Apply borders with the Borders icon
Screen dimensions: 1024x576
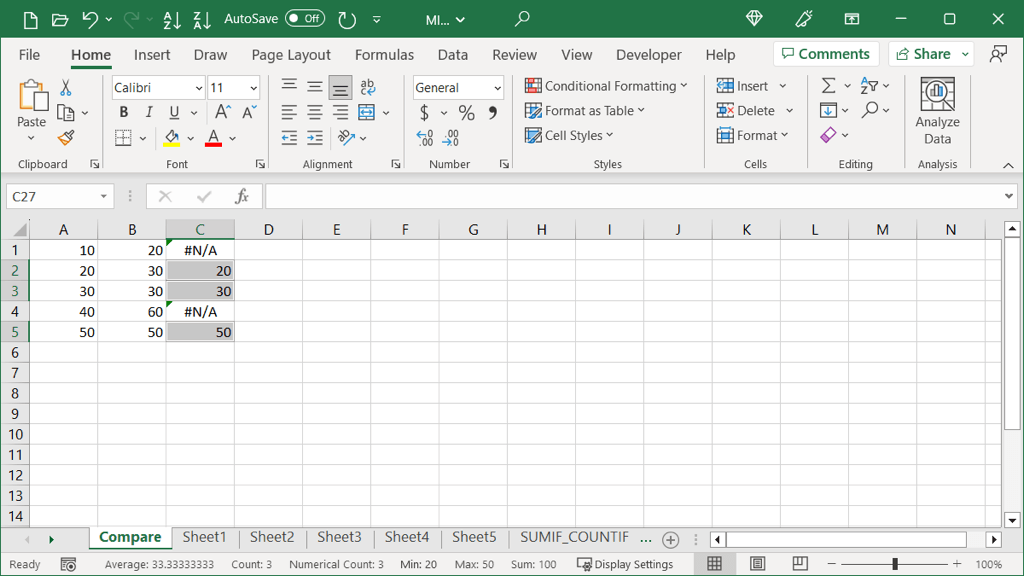pyautogui.click(x=123, y=138)
